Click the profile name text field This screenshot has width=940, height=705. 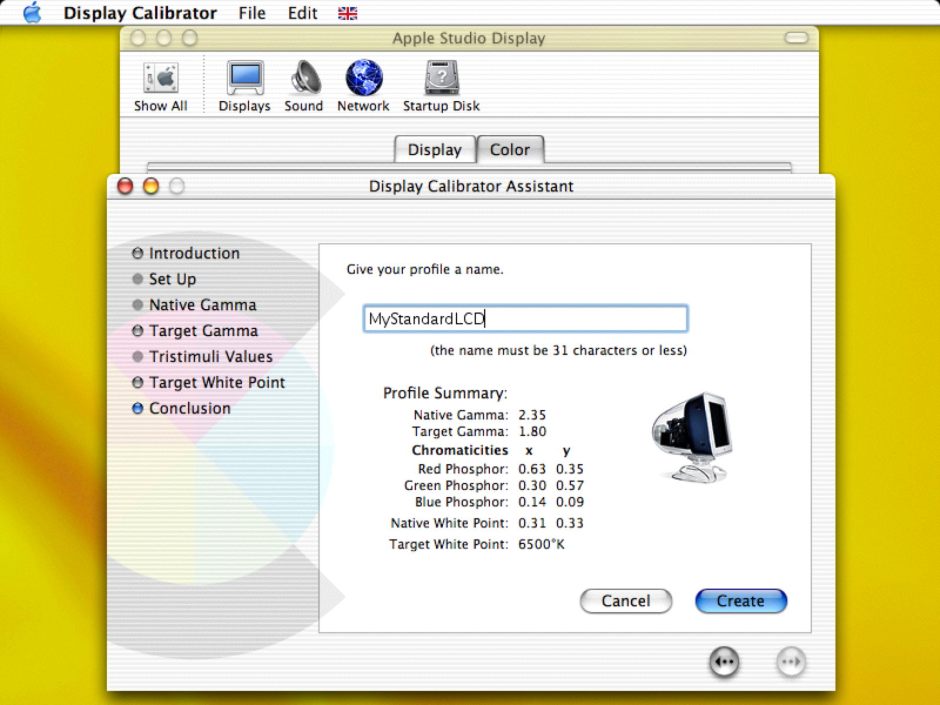(x=525, y=318)
